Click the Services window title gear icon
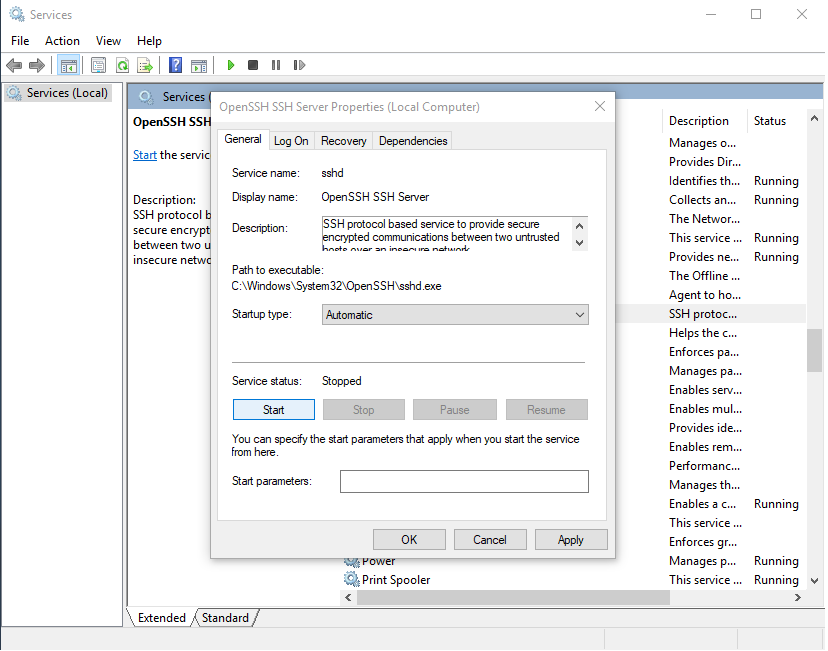This screenshot has height=651, width=828. [x=17, y=14]
